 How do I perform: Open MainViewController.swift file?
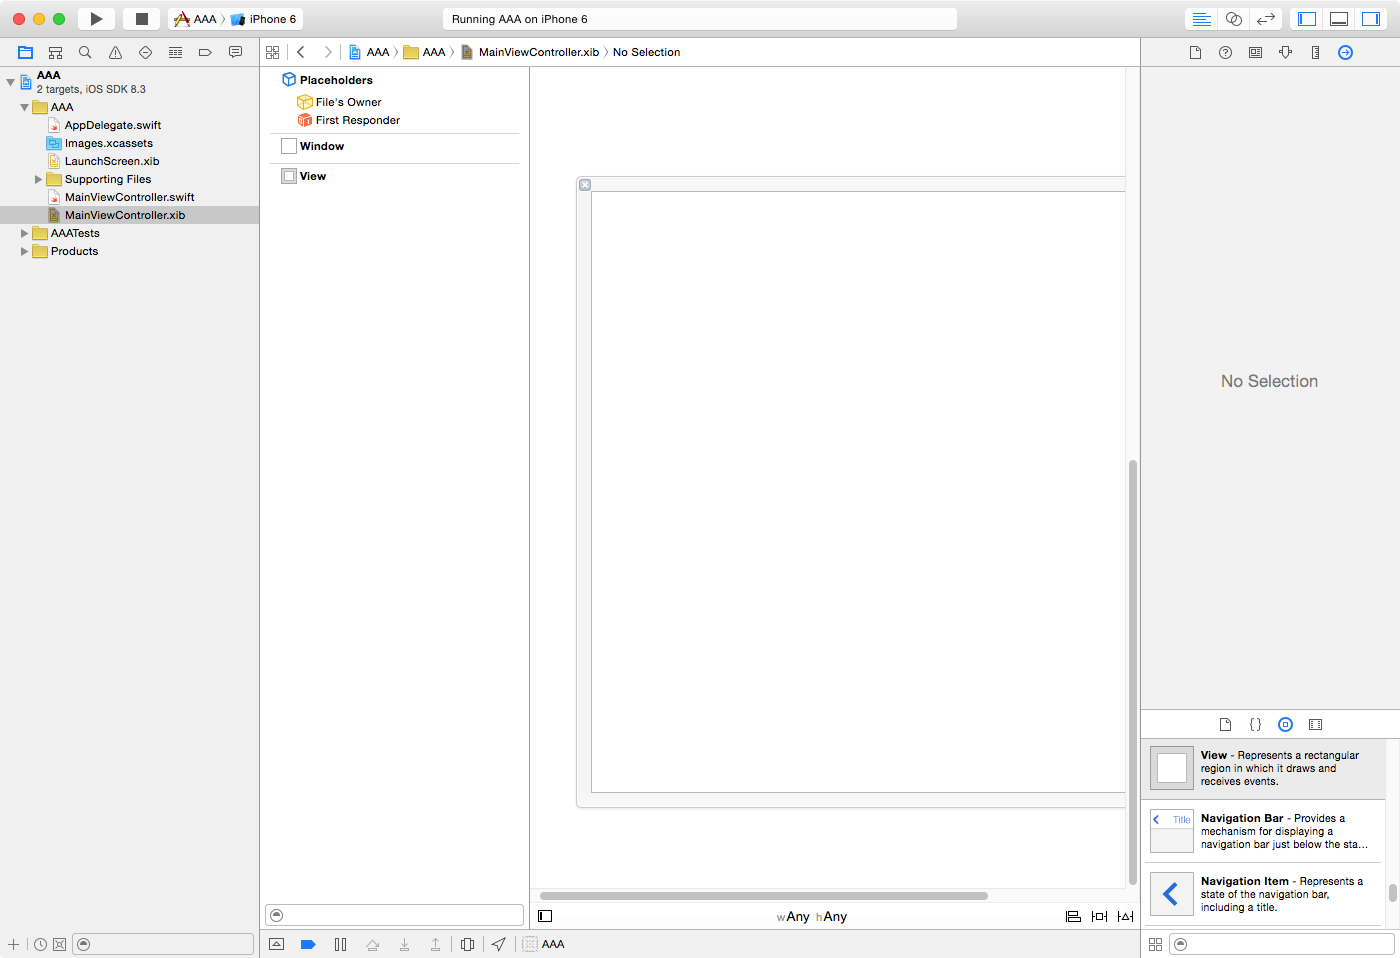tap(129, 197)
